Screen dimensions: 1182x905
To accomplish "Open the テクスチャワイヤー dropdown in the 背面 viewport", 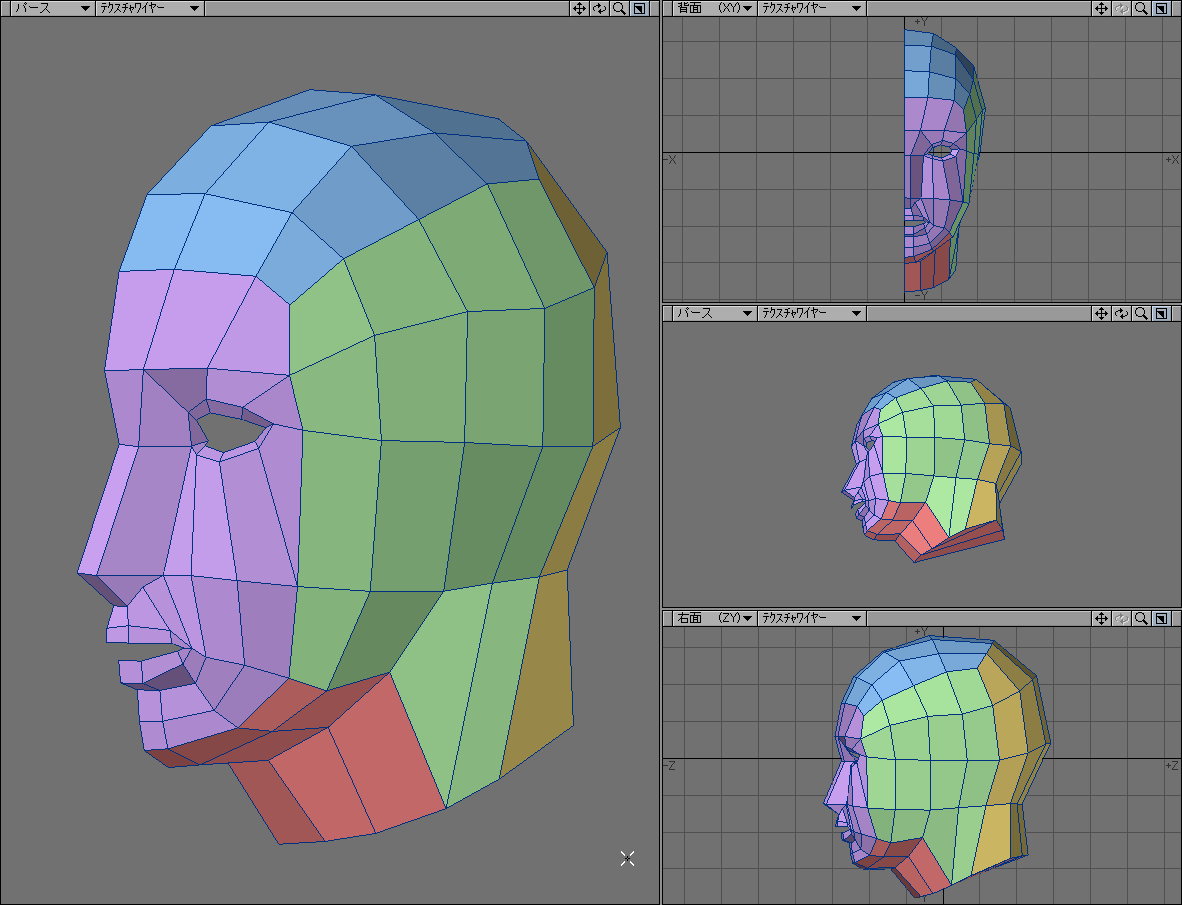I will (810, 8).
